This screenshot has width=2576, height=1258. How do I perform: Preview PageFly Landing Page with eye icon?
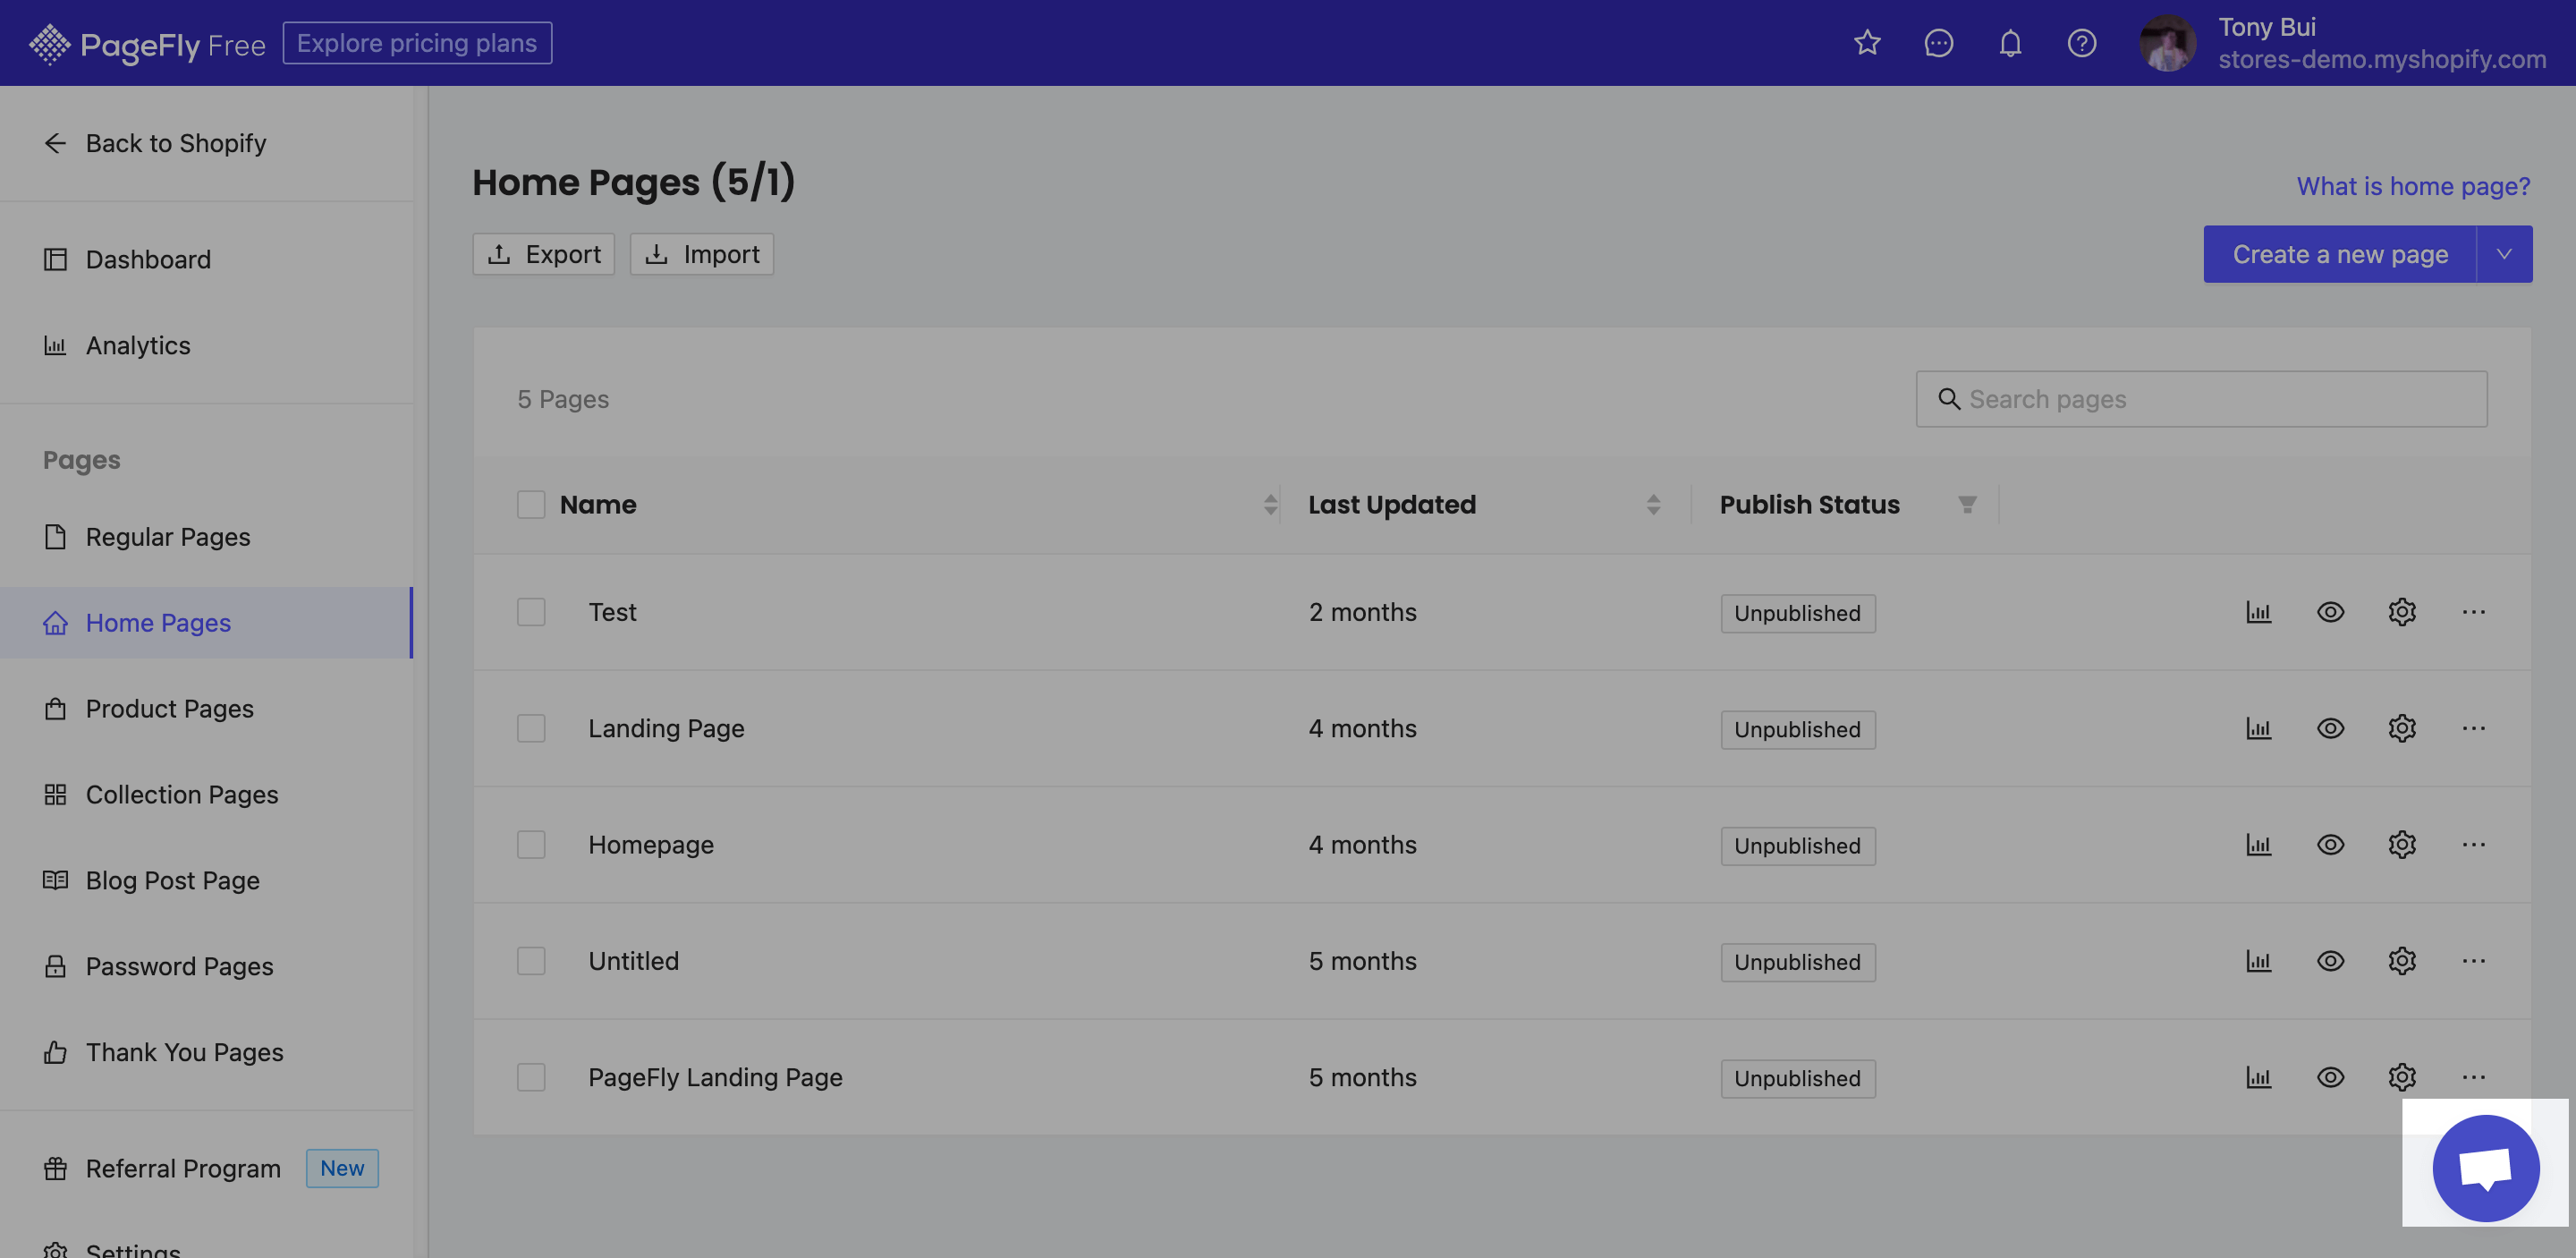[2330, 1077]
